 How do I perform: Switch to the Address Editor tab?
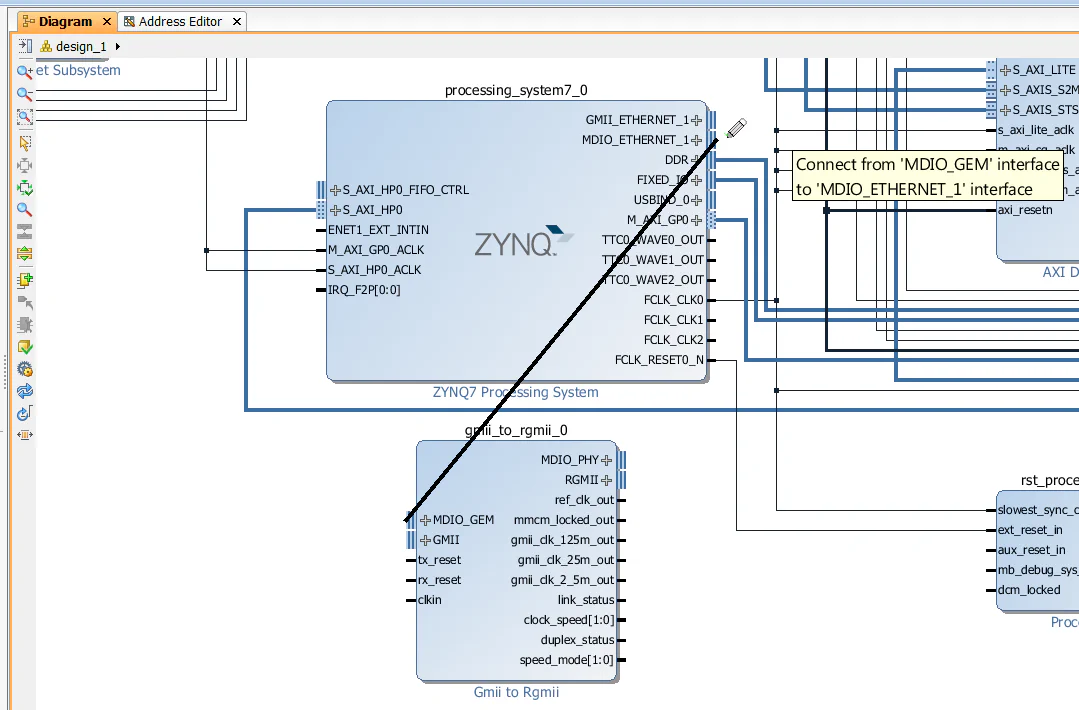point(181,20)
